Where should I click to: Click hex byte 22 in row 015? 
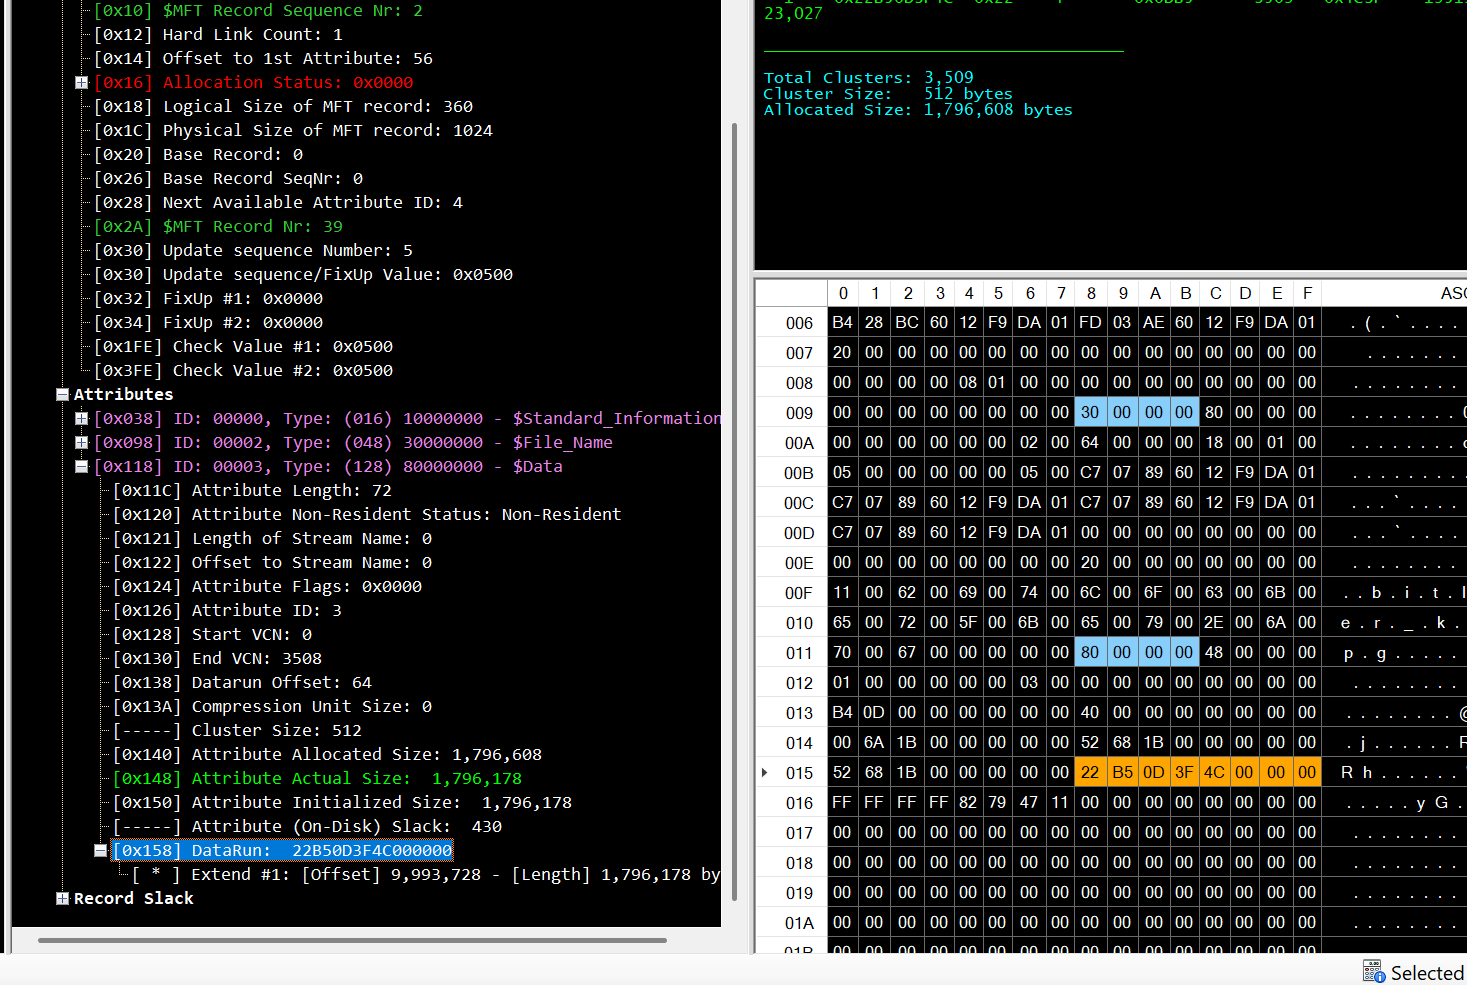(1090, 772)
